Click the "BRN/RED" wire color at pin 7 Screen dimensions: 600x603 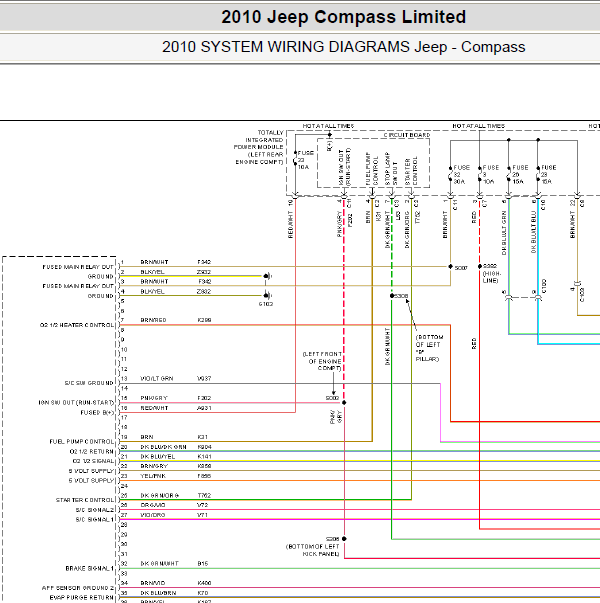153,320
